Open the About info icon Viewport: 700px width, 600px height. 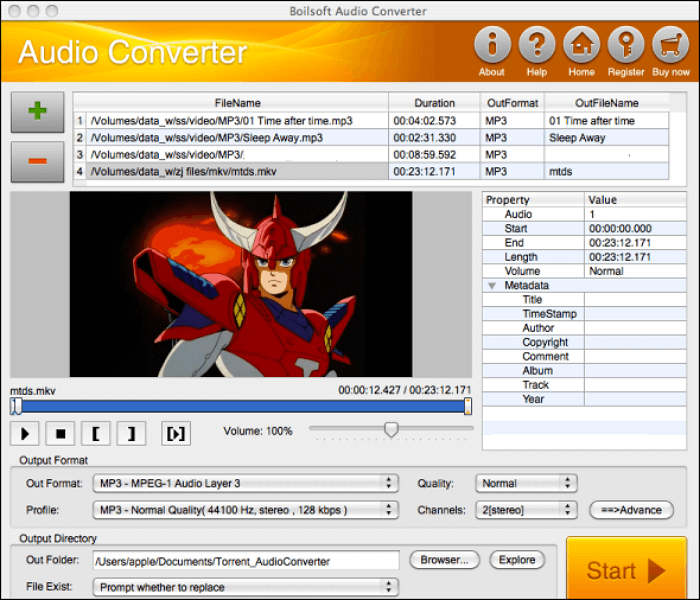coord(491,46)
